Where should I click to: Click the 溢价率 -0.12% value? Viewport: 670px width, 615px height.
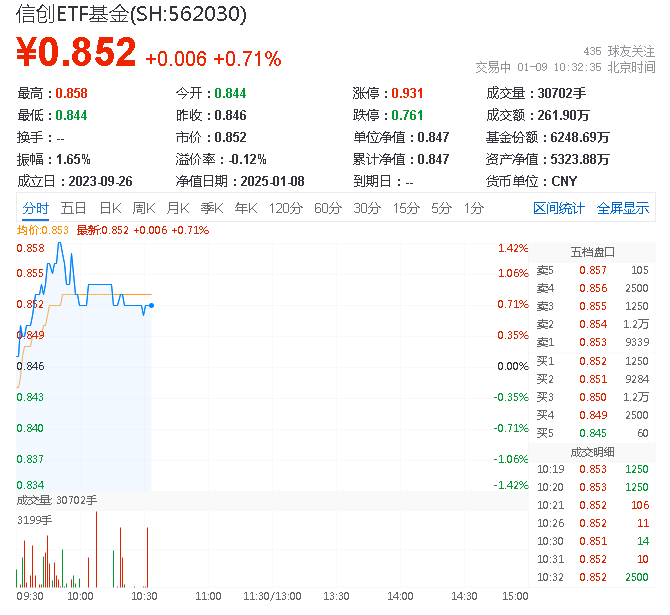point(248,159)
